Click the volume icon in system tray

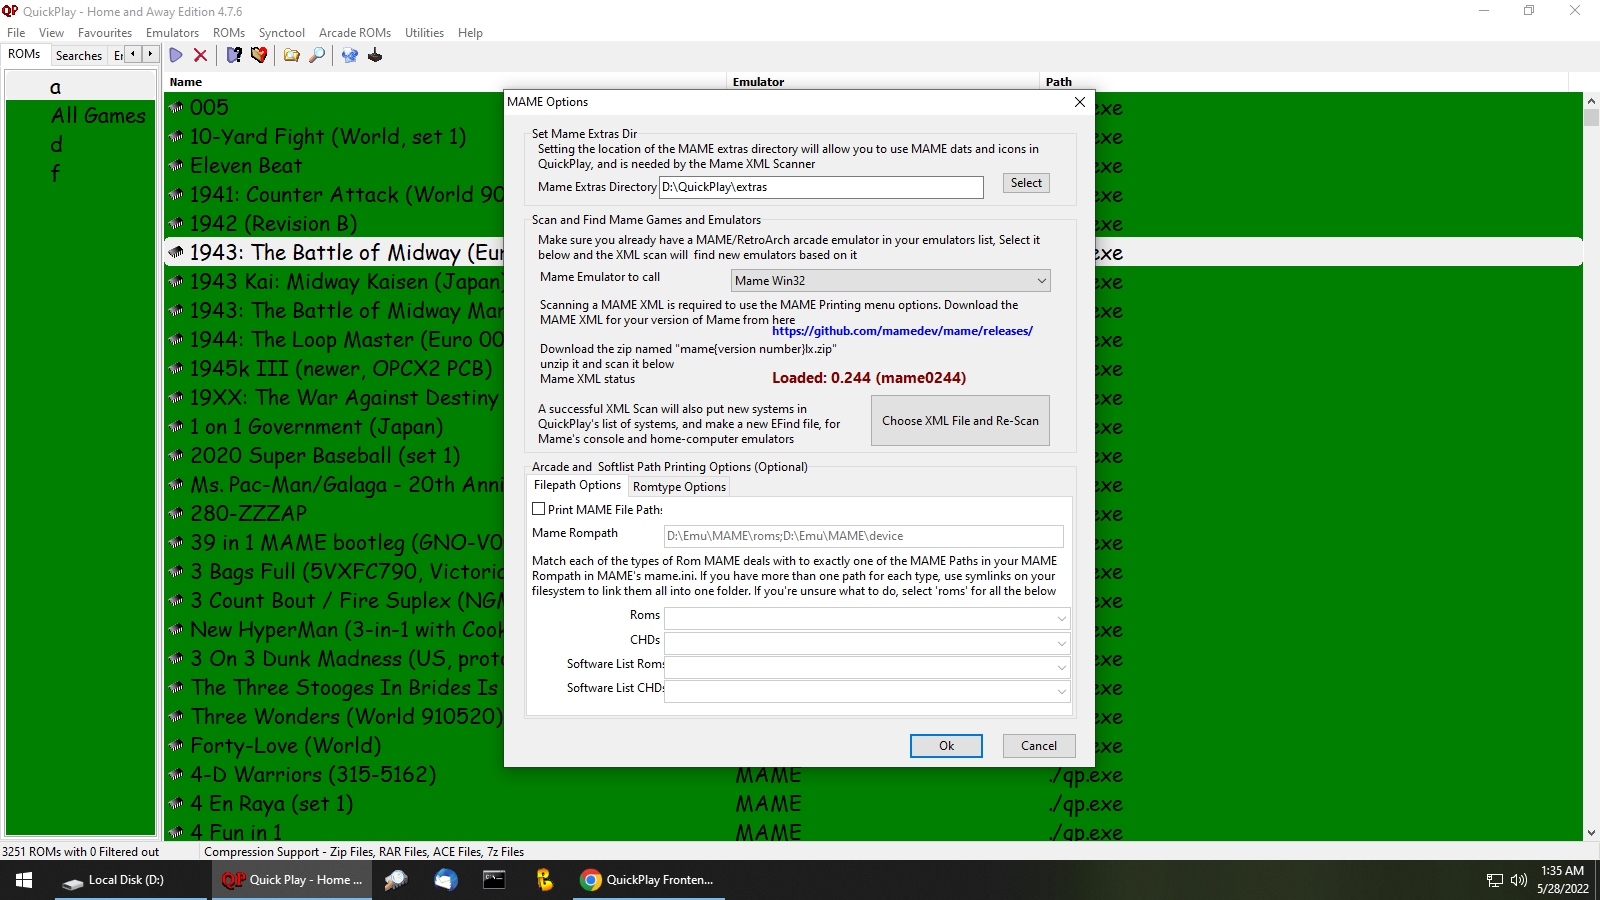point(1519,880)
